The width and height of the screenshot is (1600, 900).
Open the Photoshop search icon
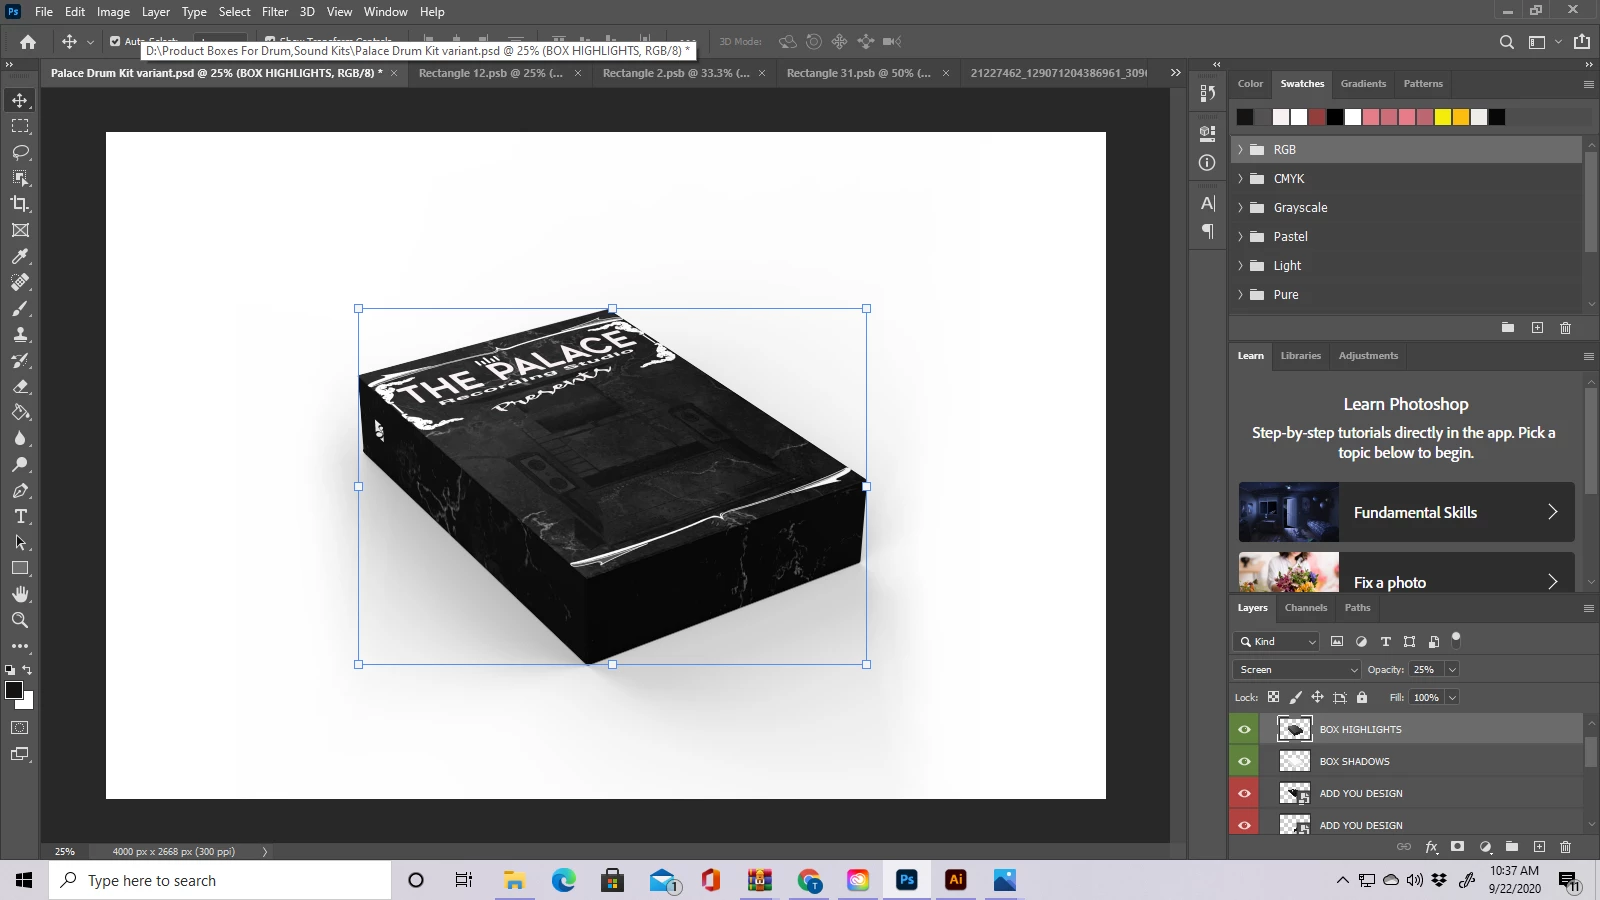[x=1506, y=42]
